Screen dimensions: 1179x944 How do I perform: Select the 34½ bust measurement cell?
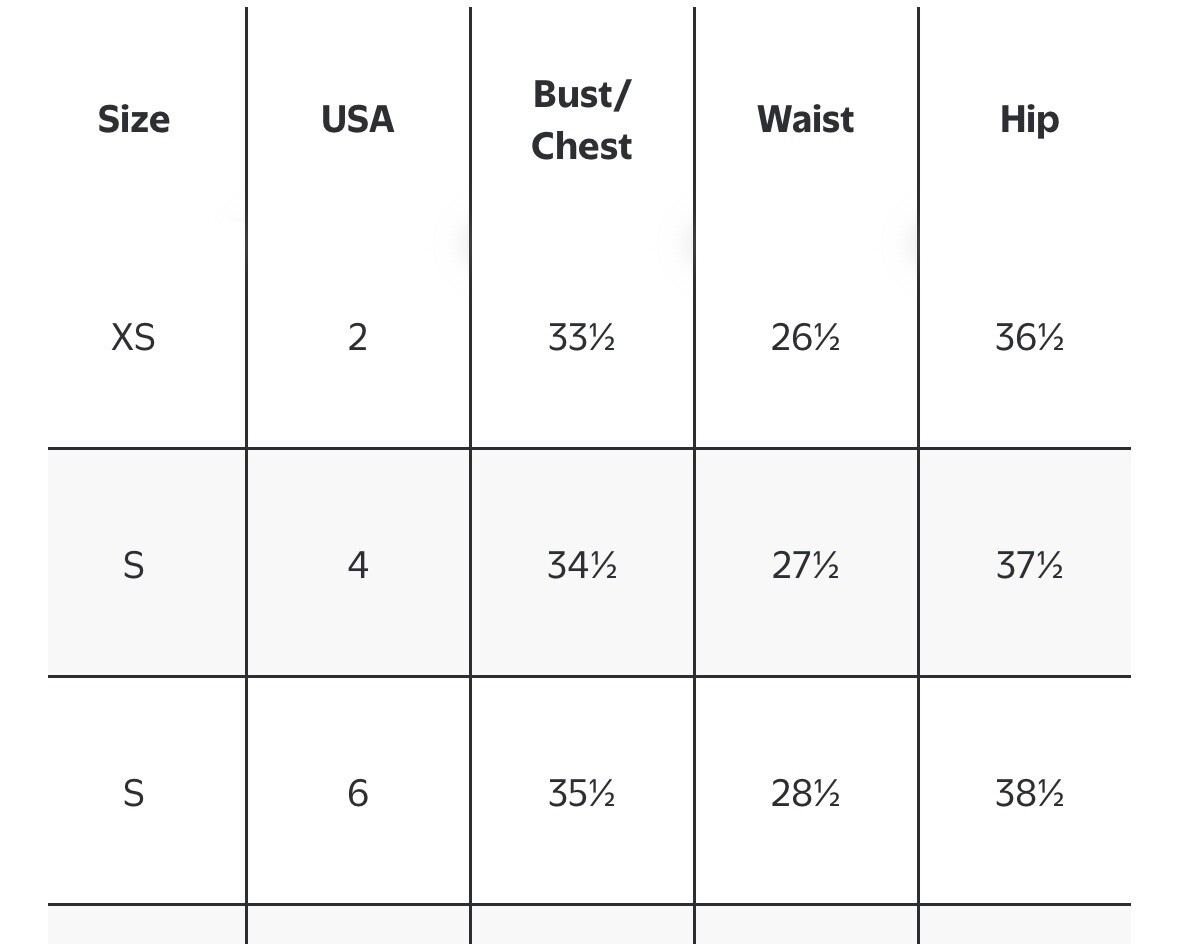pyautogui.click(x=582, y=565)
